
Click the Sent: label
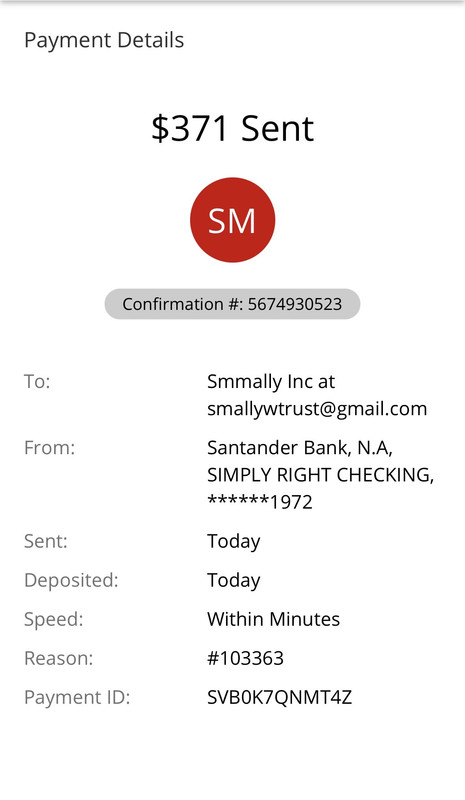(45, 541)
